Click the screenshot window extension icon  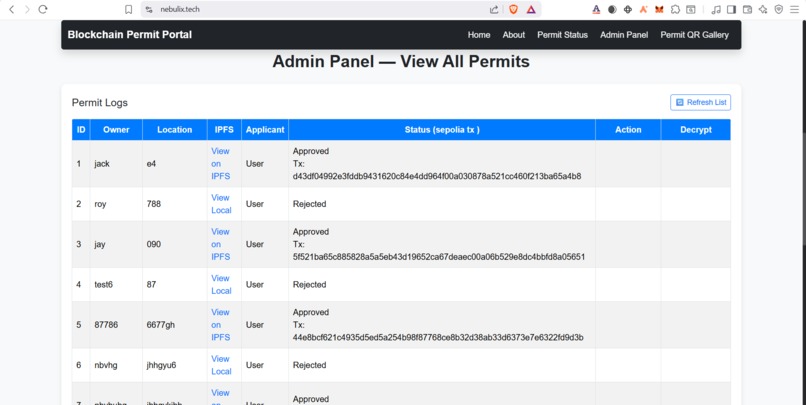pos(691,9)
